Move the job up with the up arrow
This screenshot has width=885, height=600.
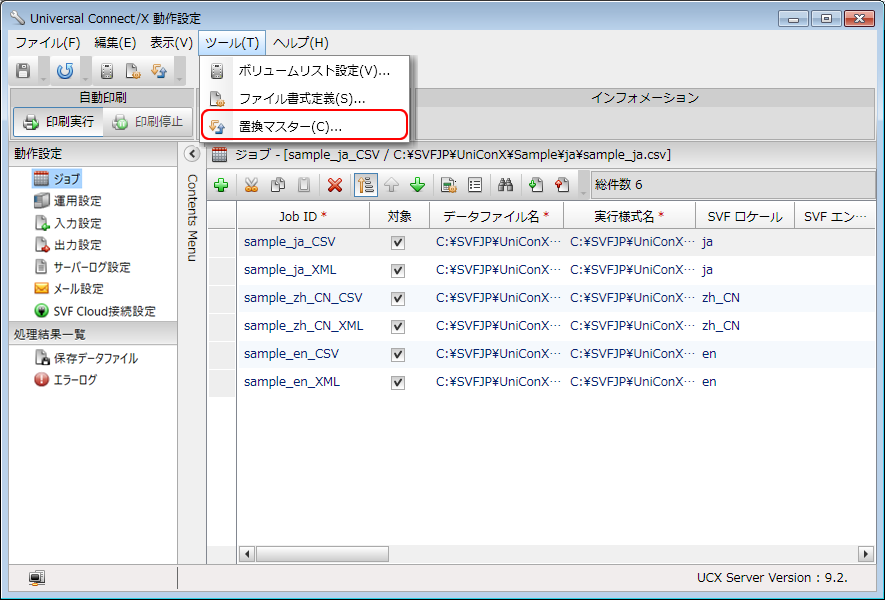392,185
